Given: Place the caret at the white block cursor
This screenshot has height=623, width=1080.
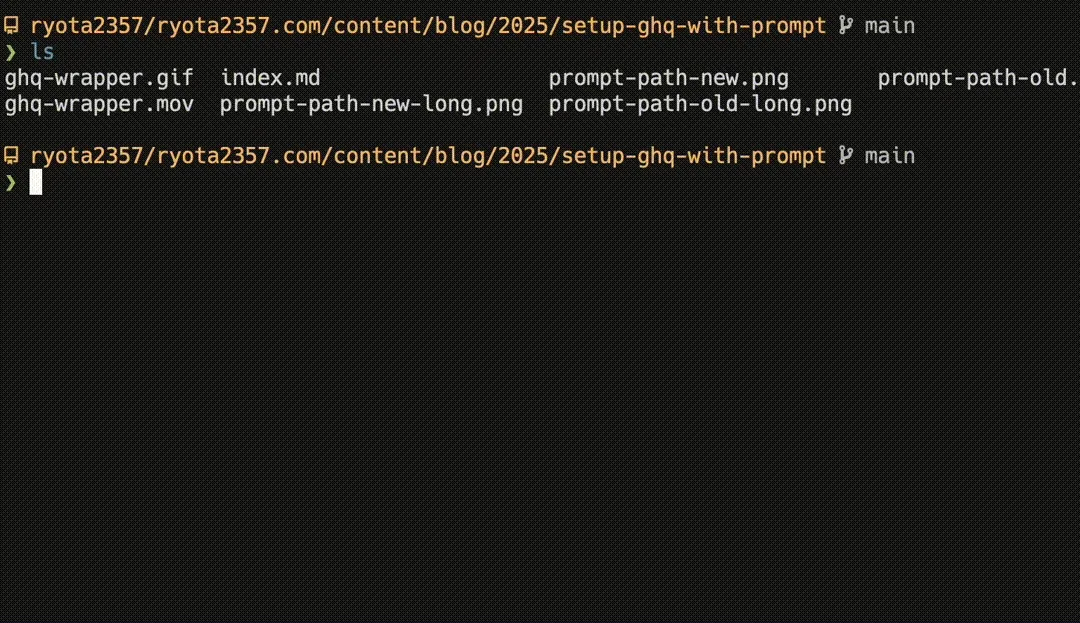Looking at the screenshot, I should [x=36, y=182].
